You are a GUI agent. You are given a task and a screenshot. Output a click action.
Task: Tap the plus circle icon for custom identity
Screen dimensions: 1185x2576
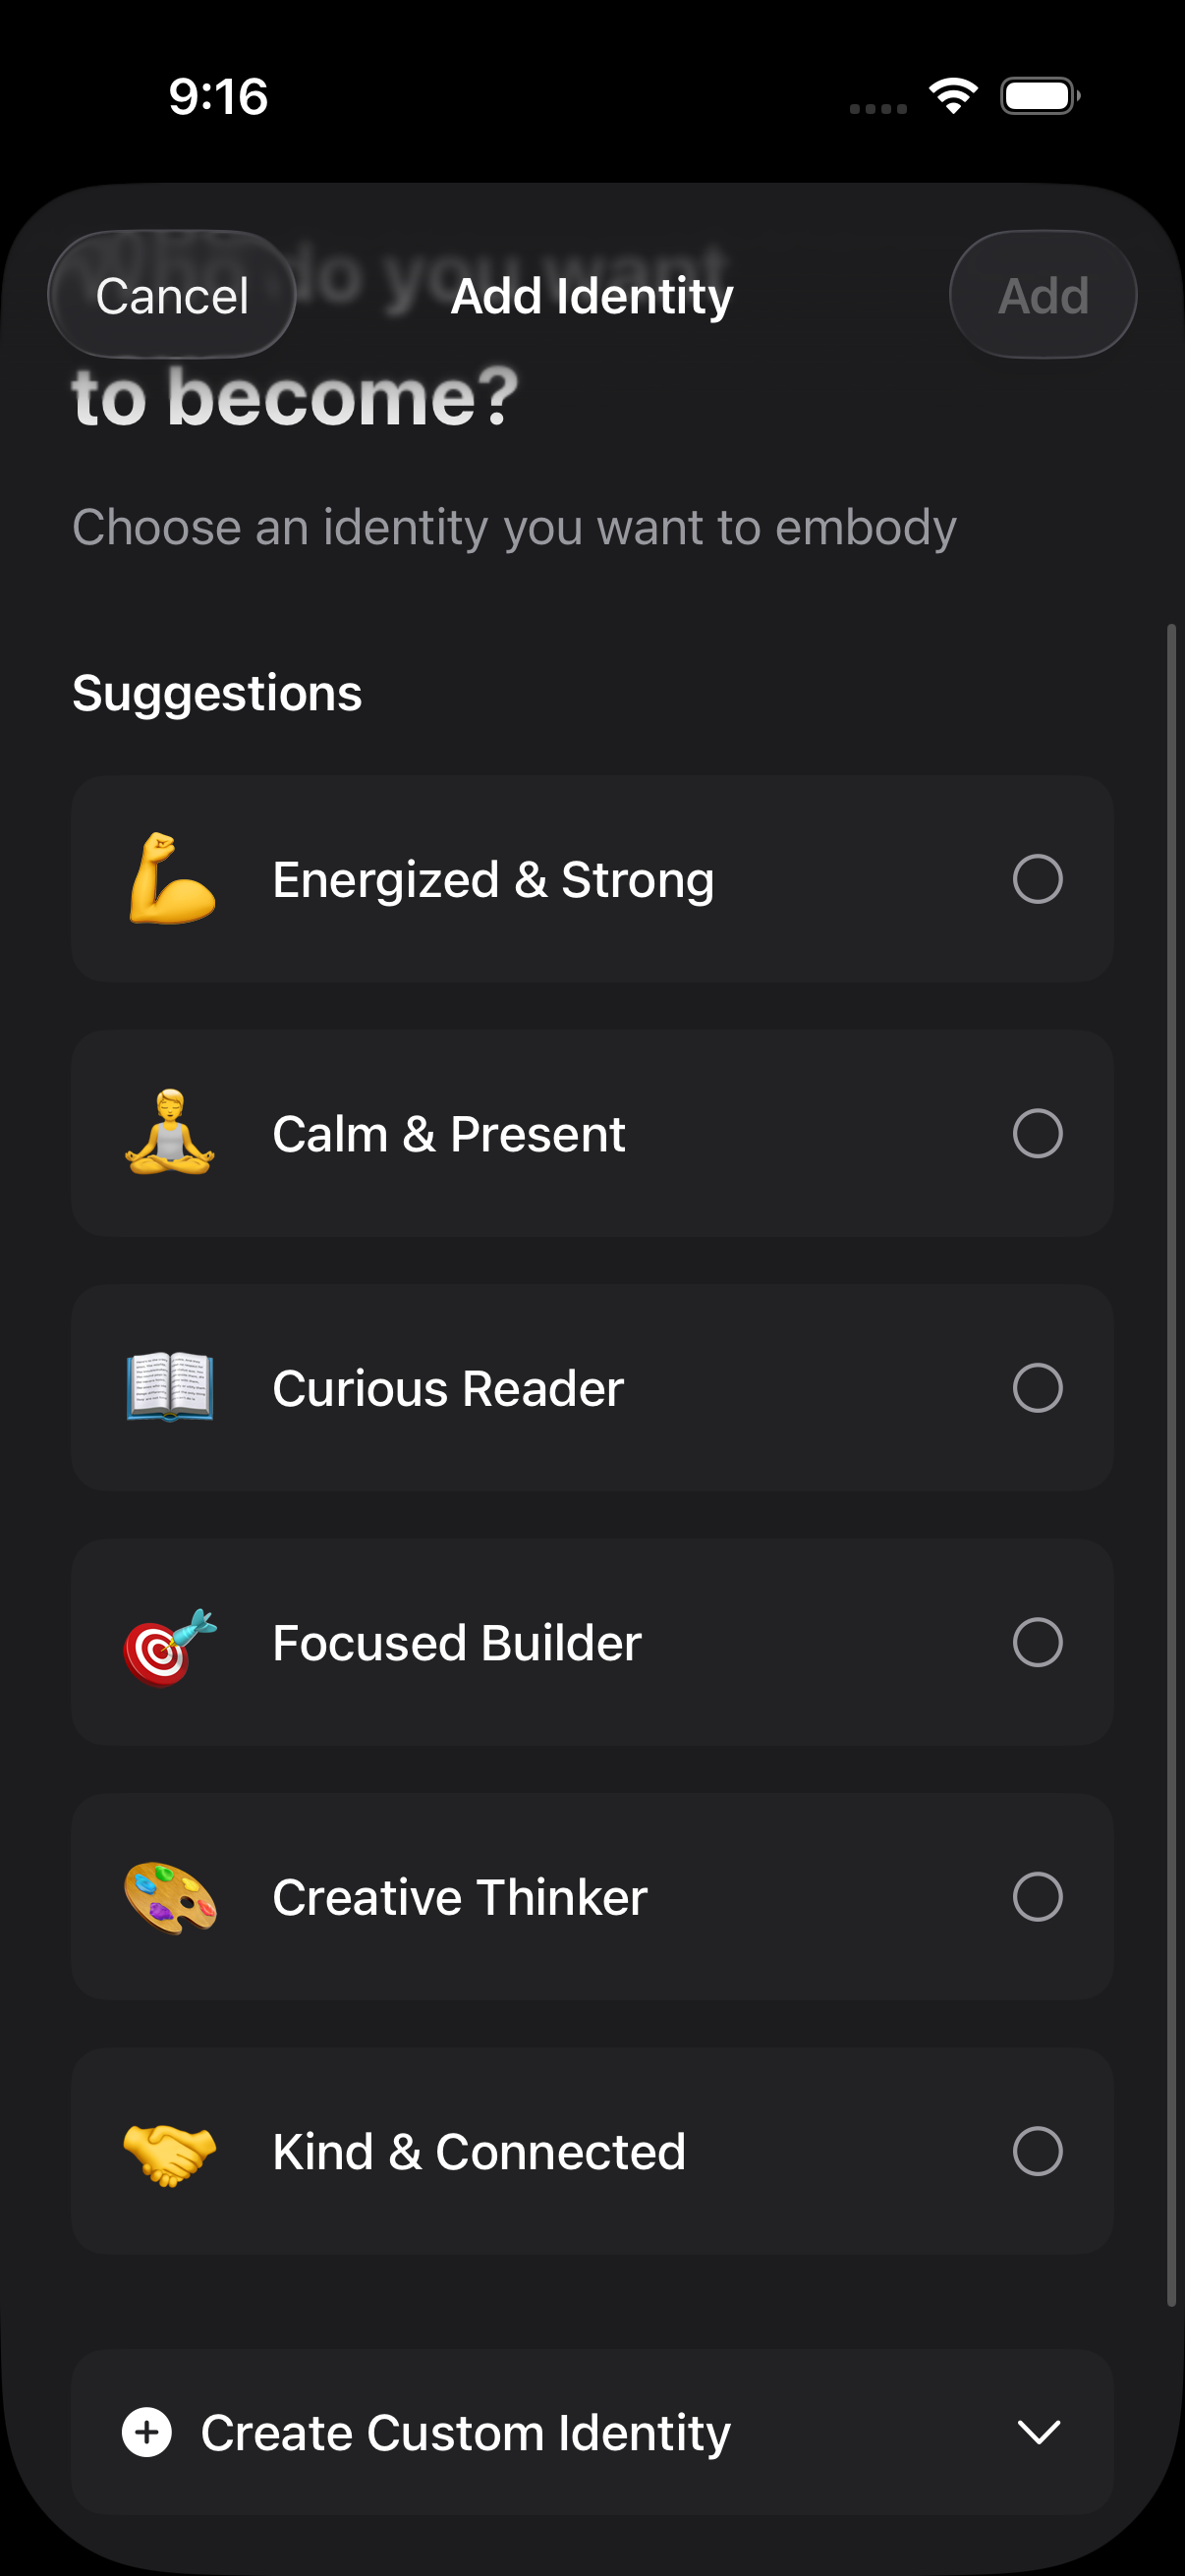click(147, 2432)
